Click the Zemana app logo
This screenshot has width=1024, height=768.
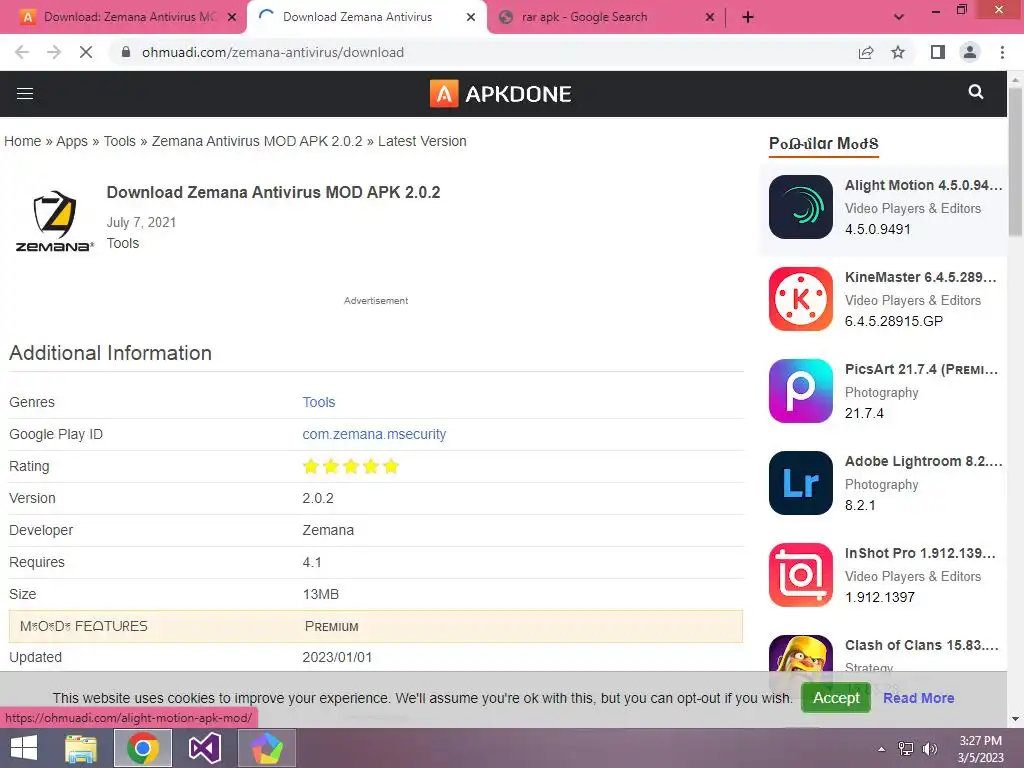click(54, 221)
